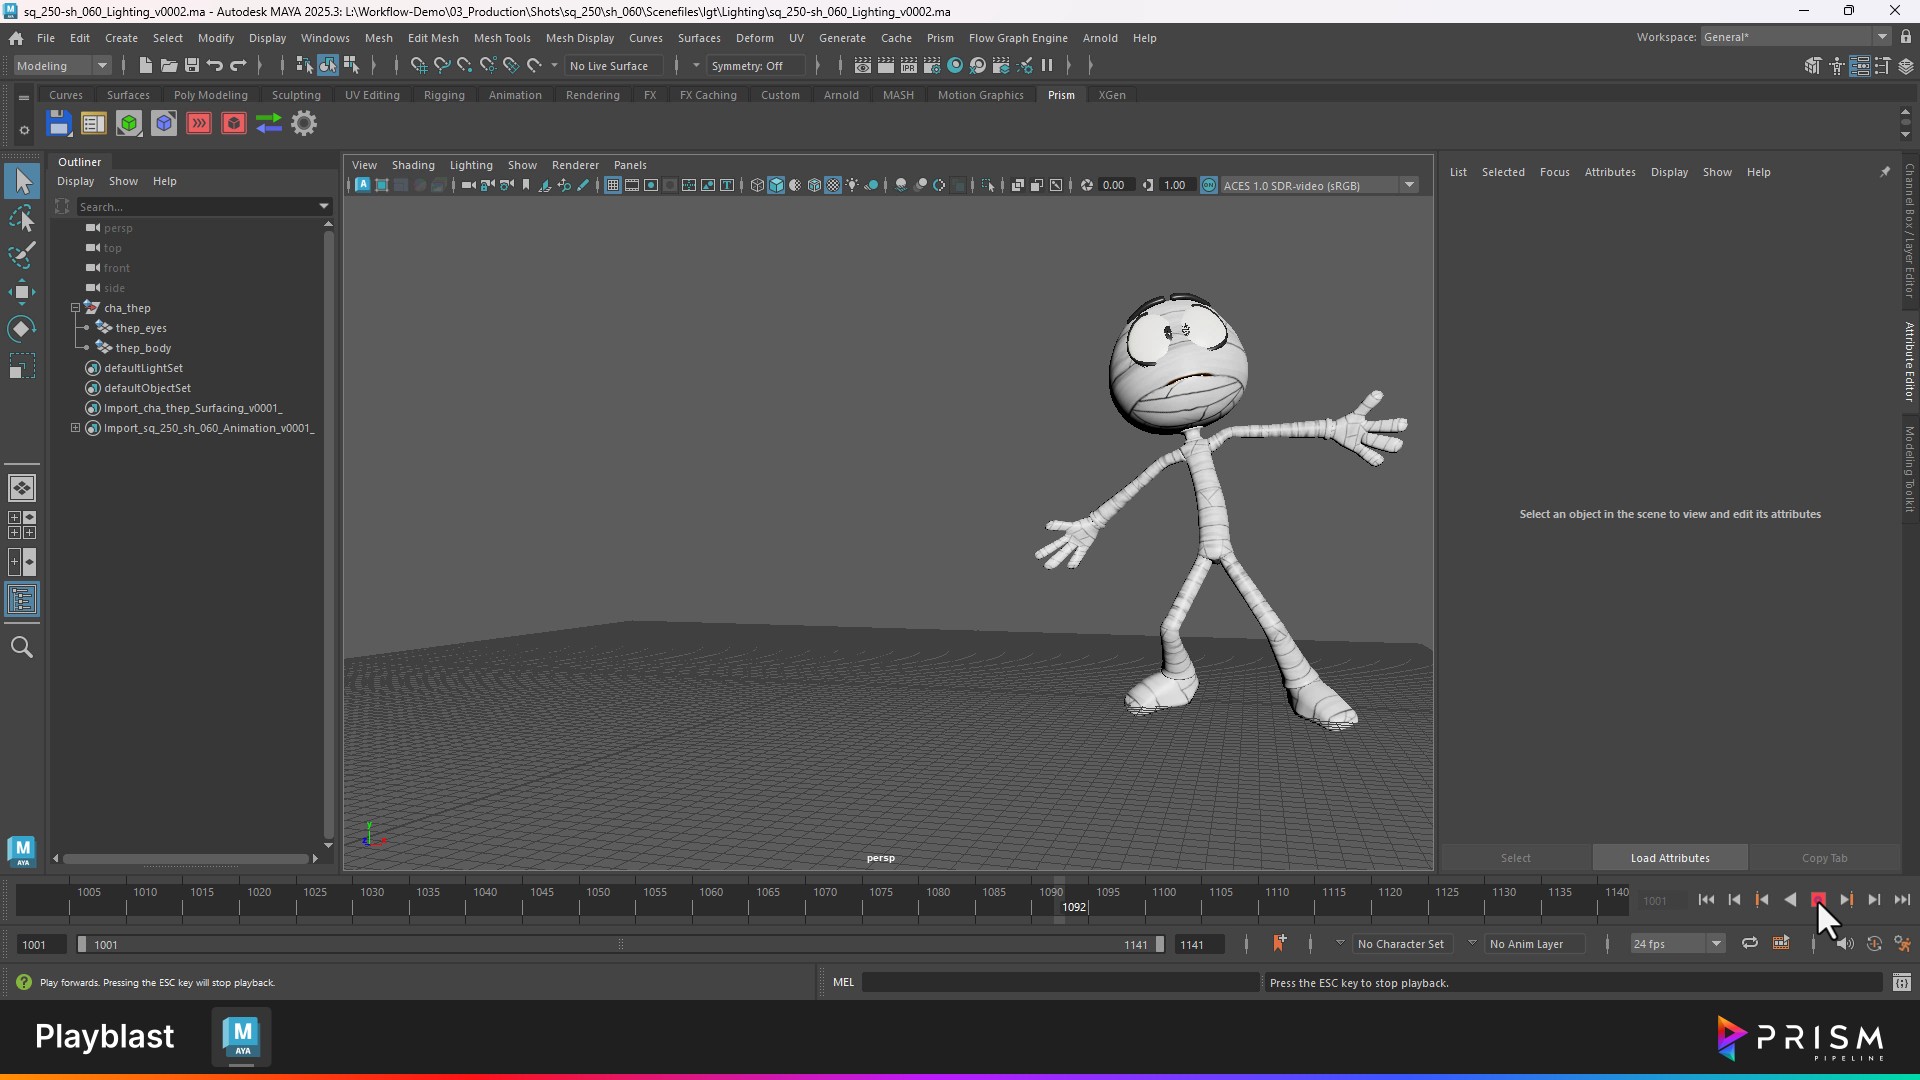This screenshot has width=1920, height=1080.
Task: Open the Modeling menu set dropdown
Action: coord(62,66)
